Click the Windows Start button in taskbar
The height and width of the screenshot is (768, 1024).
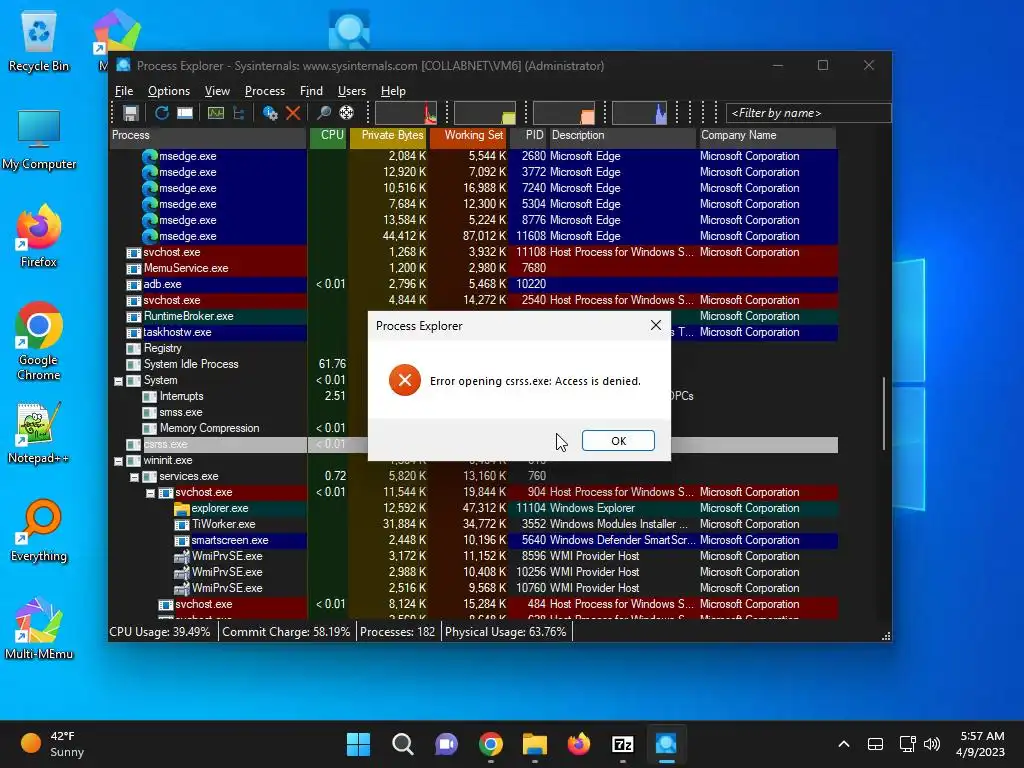[x=358, y=744]
